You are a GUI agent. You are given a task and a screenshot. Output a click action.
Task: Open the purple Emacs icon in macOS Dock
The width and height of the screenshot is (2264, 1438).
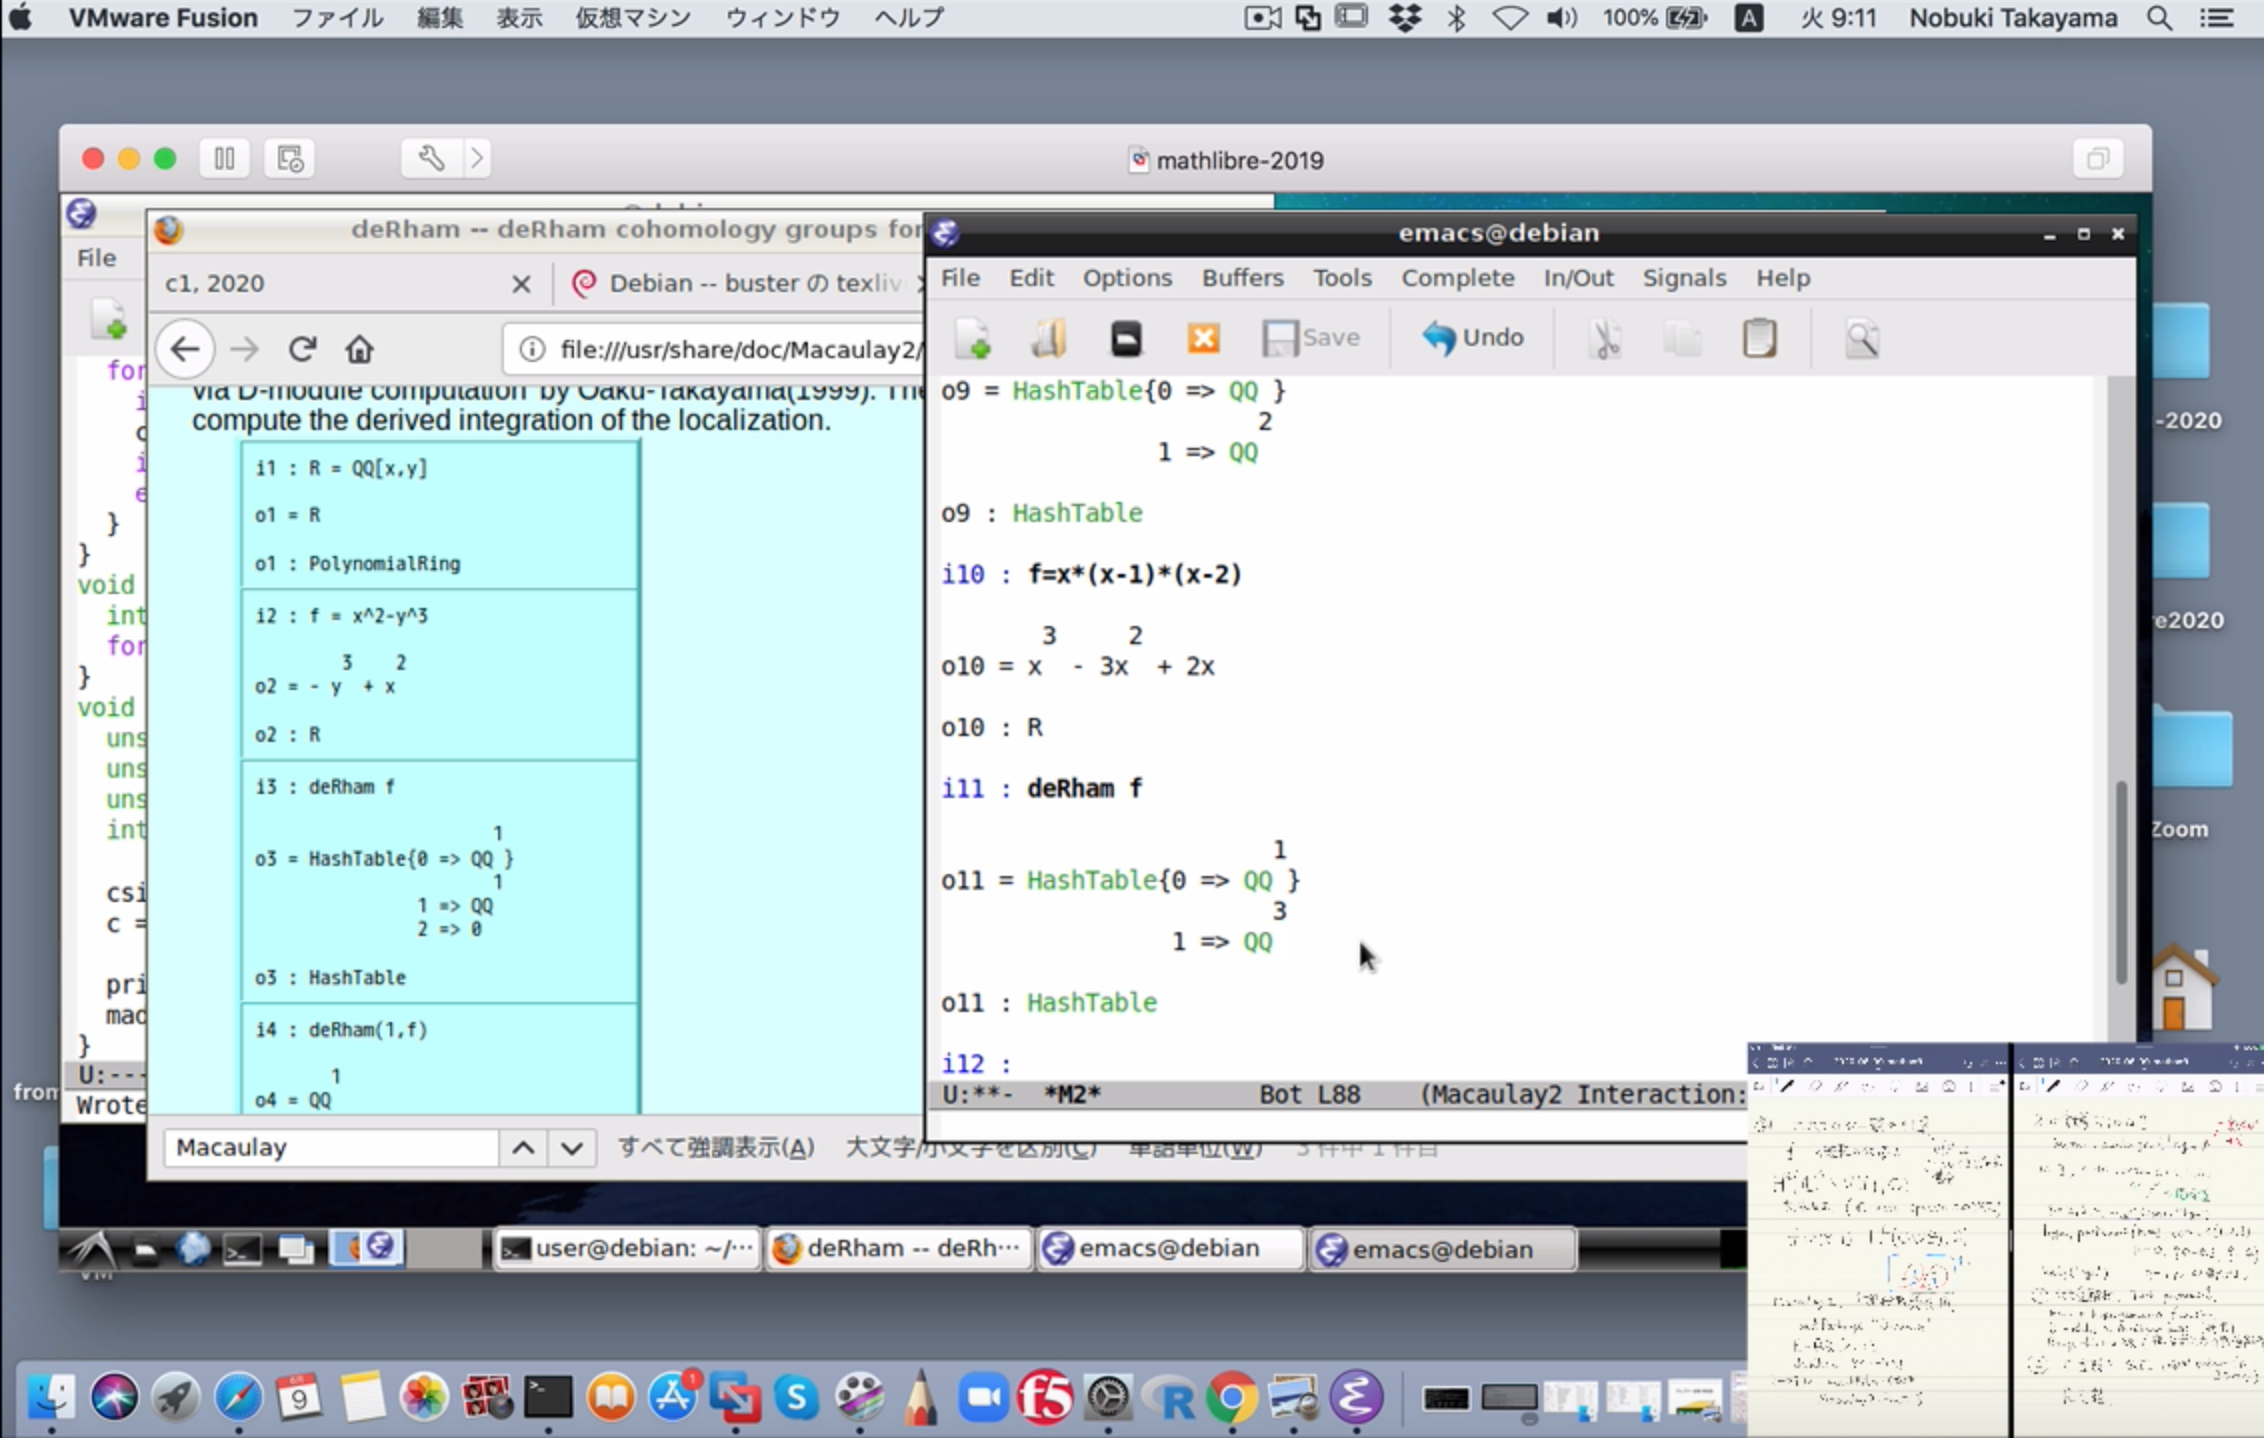1356,1396
